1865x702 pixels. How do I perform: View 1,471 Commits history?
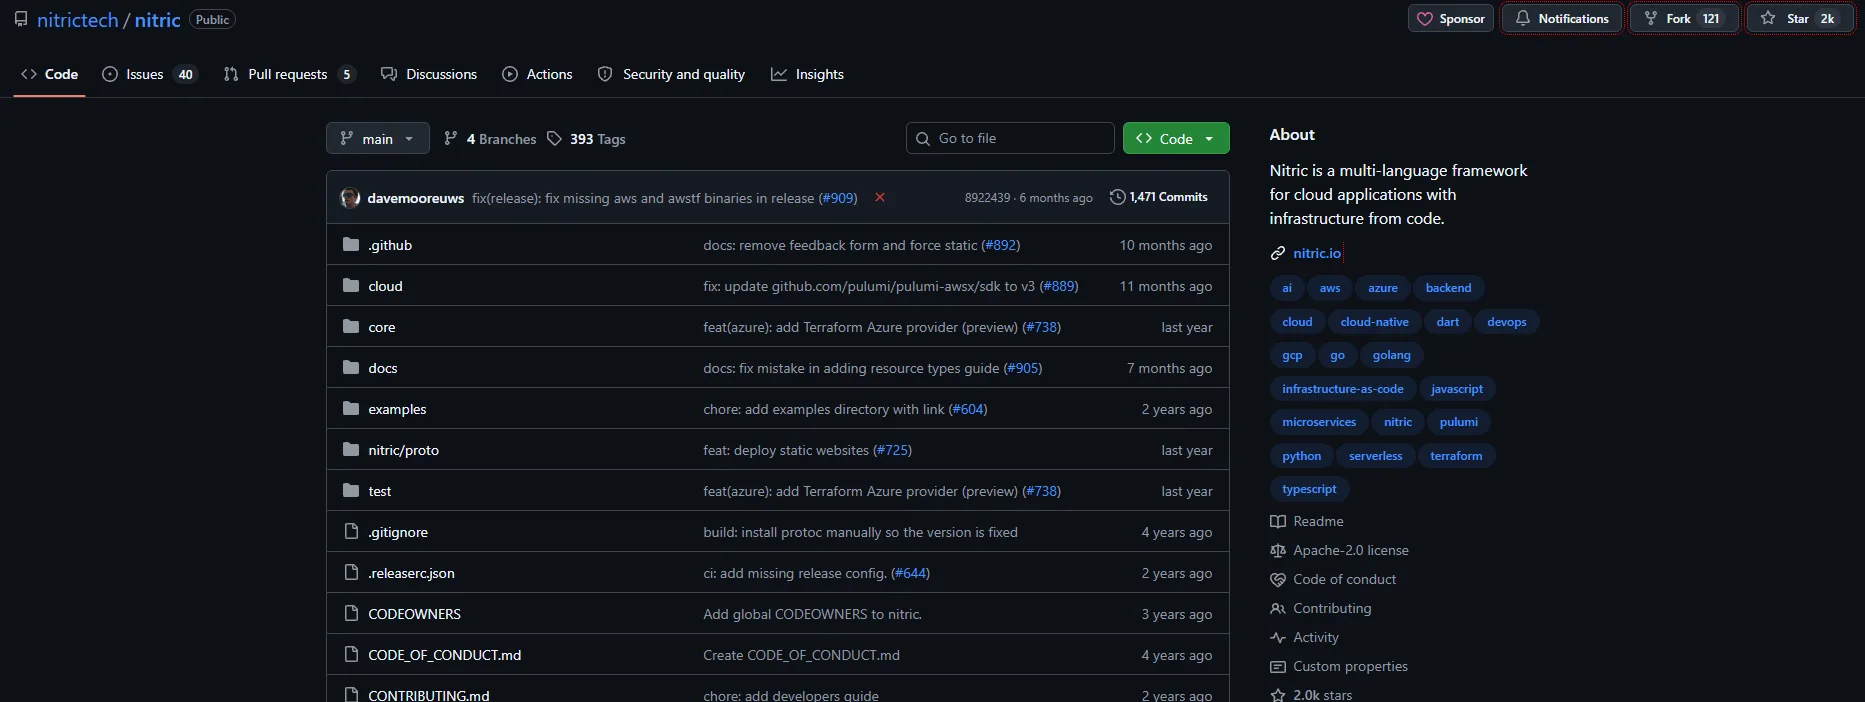1159,197
